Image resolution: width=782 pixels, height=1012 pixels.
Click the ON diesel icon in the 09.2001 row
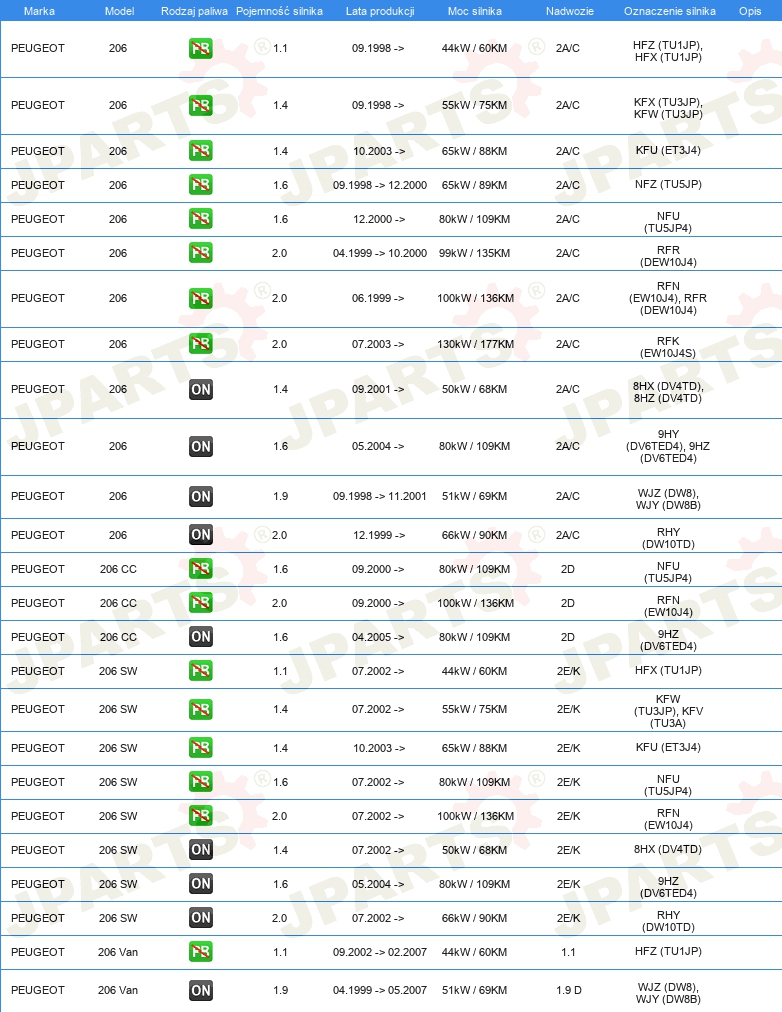tap(201, 389)
